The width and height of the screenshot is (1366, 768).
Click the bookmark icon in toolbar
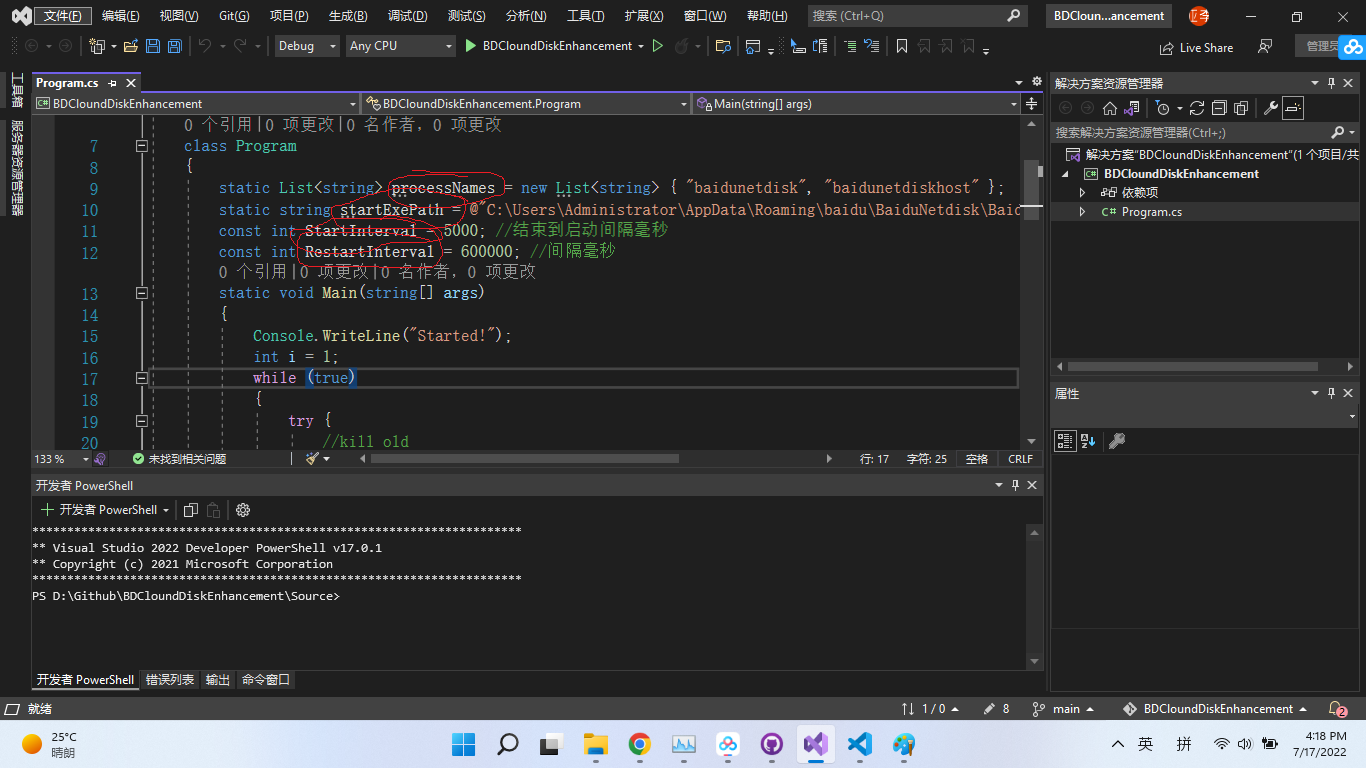pyautogui.click(x=902, y=46)
